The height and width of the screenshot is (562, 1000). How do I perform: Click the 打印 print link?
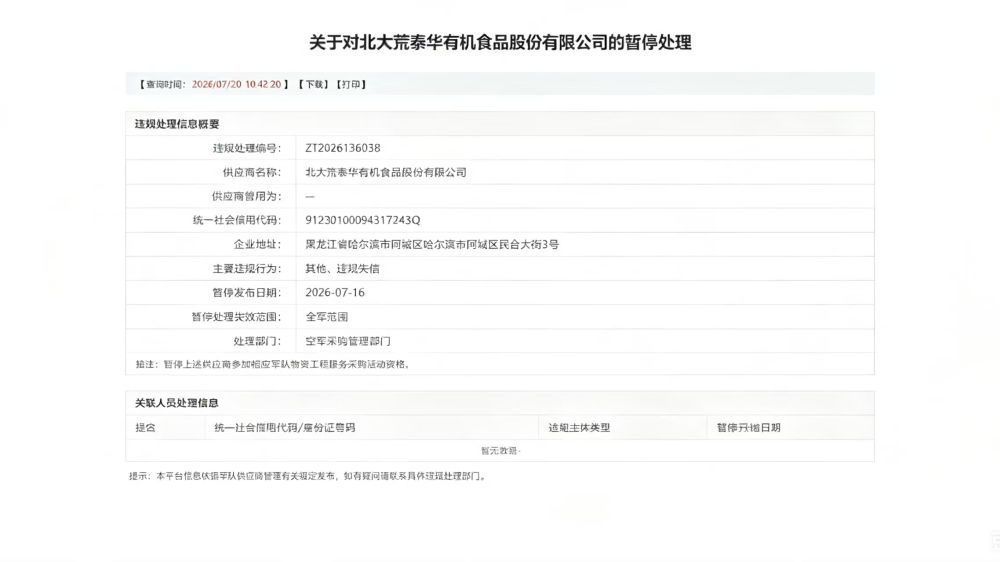(x=351, y=84)
